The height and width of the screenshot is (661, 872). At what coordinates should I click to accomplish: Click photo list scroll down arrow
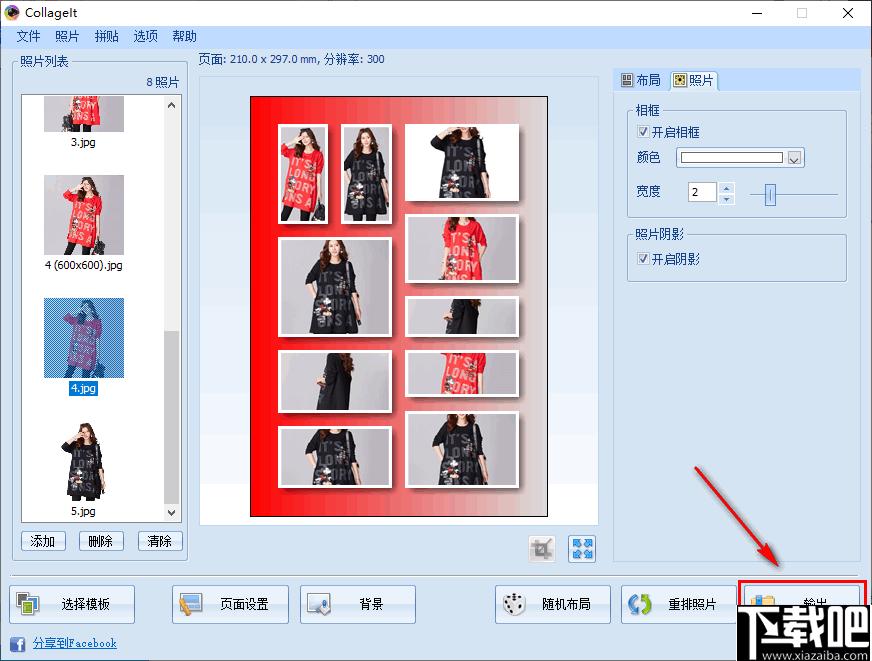171,512
